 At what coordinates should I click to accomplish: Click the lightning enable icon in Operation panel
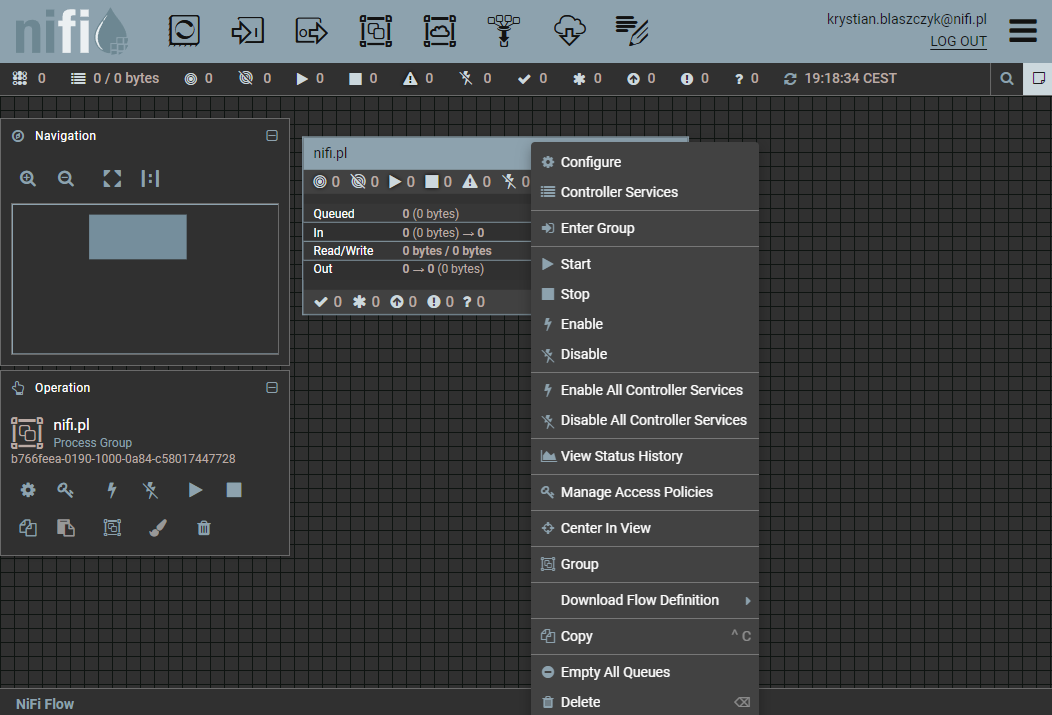point(112,490)
